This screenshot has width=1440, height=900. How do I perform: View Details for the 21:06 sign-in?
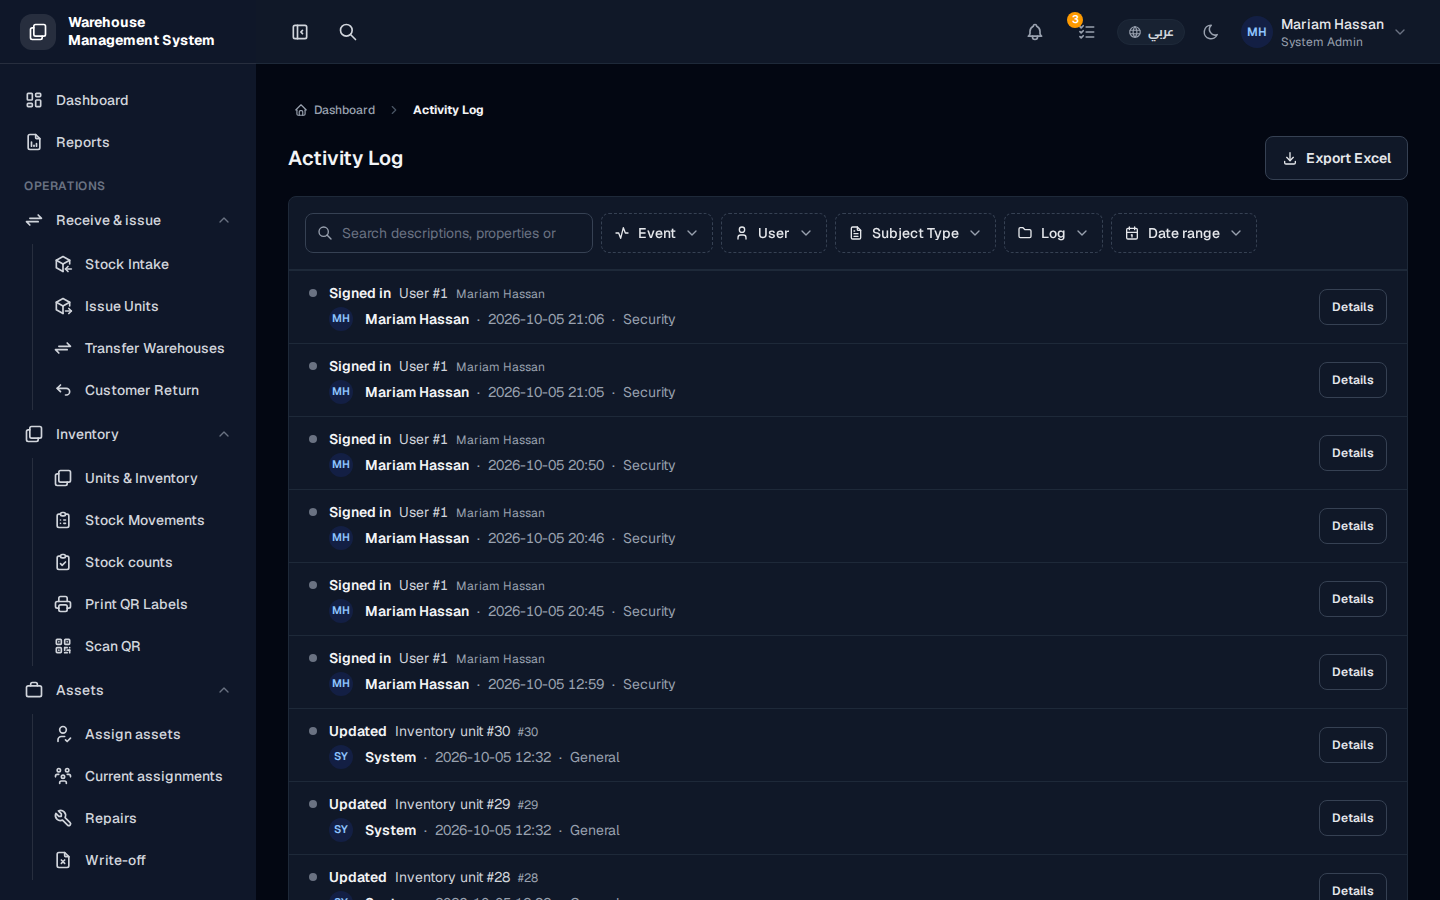tap(1353, 307)
